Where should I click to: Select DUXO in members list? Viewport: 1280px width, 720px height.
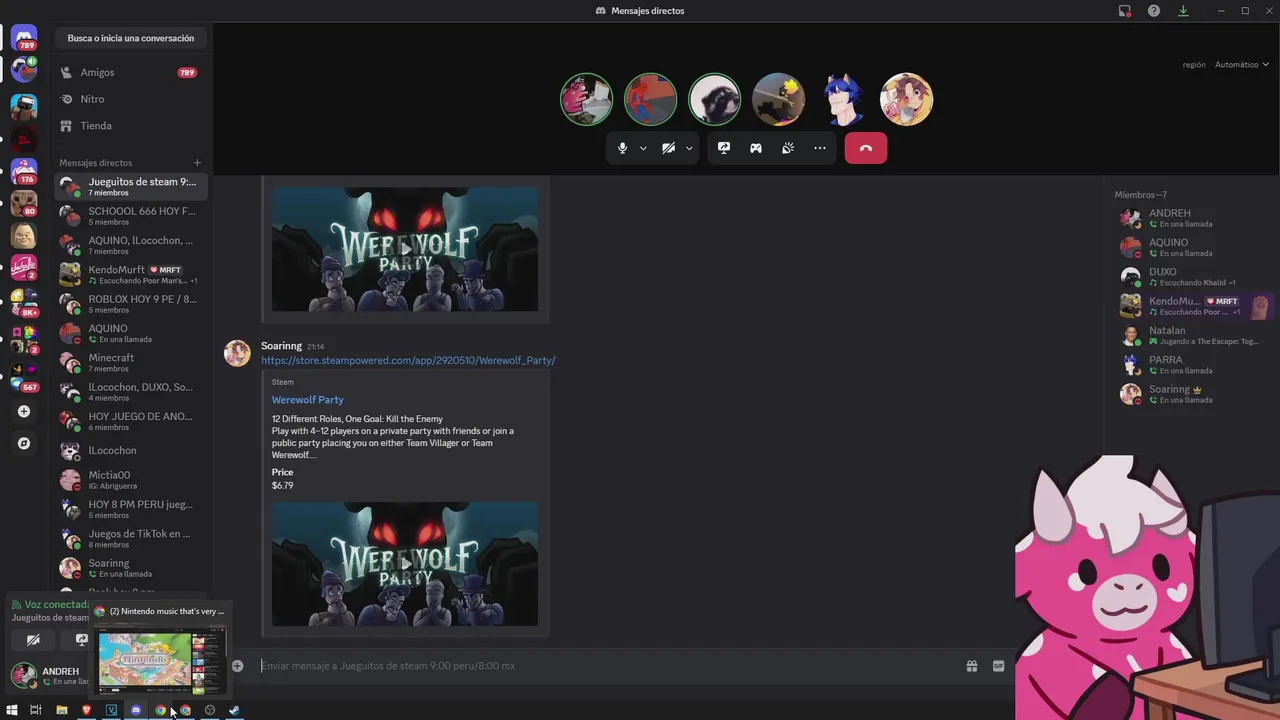click(x=1192, y=276)
